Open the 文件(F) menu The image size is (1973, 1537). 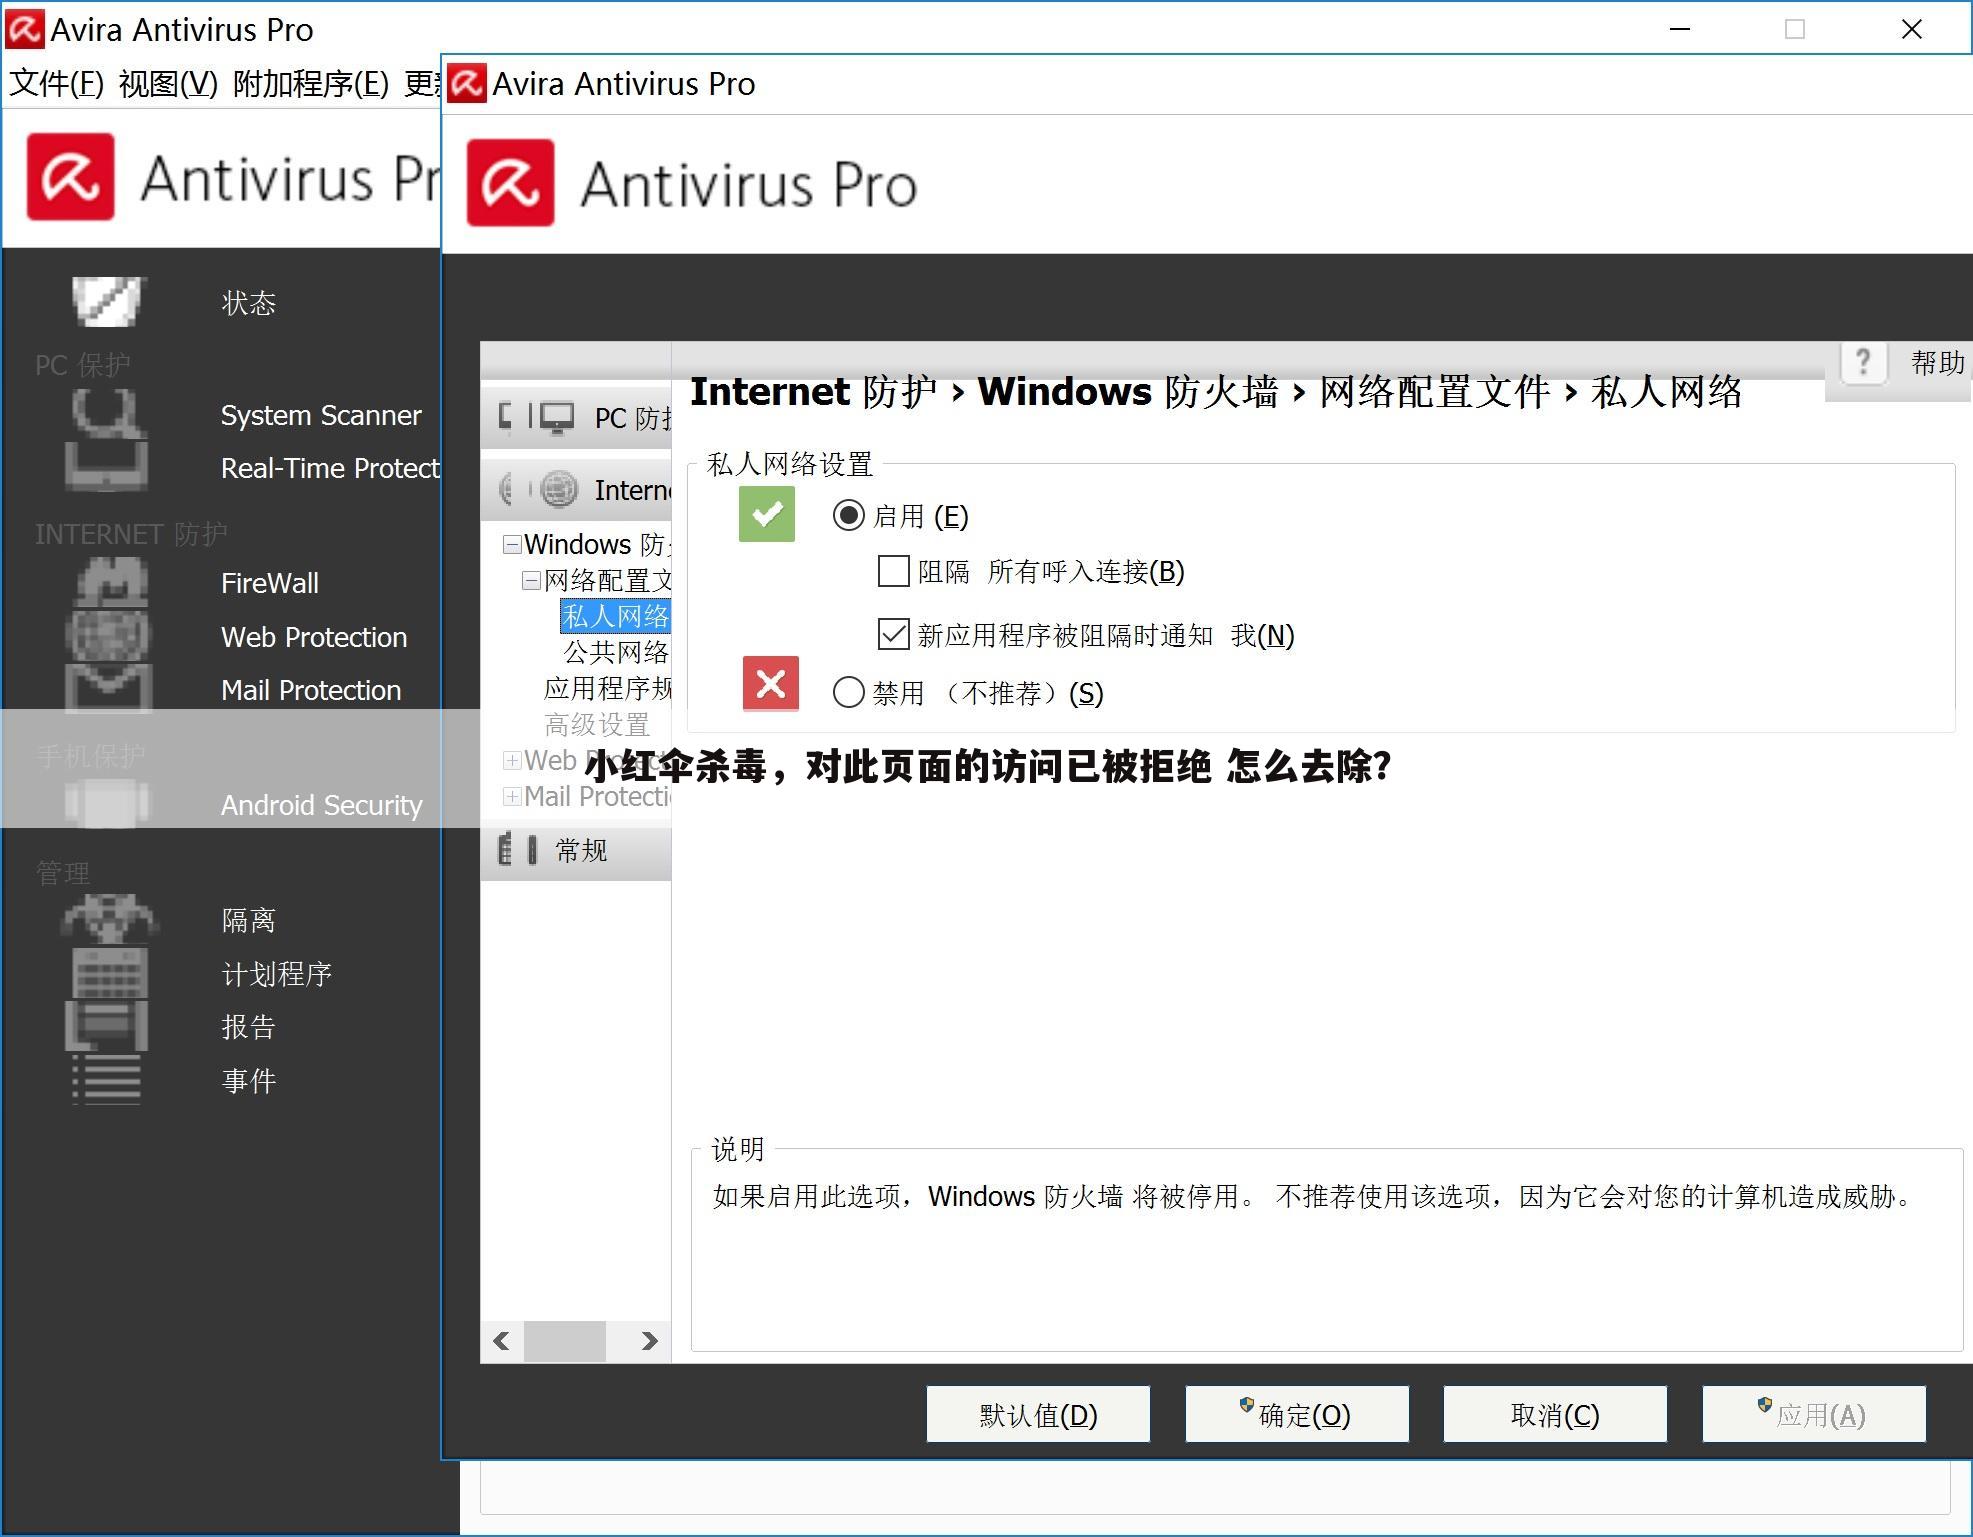click(56, 83)
